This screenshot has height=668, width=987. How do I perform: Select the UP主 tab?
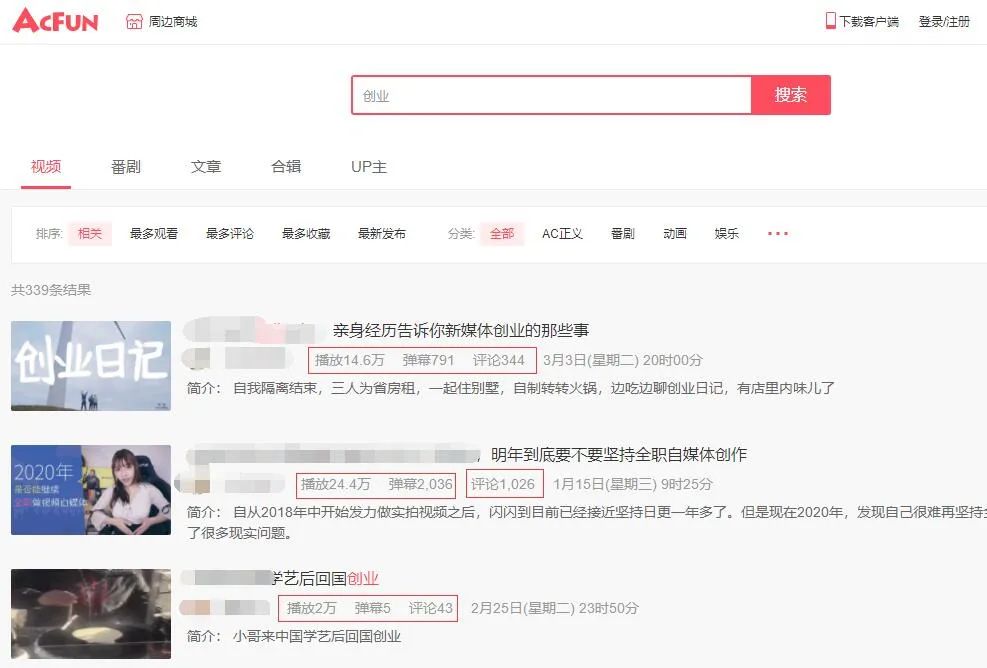pos(369,167)
